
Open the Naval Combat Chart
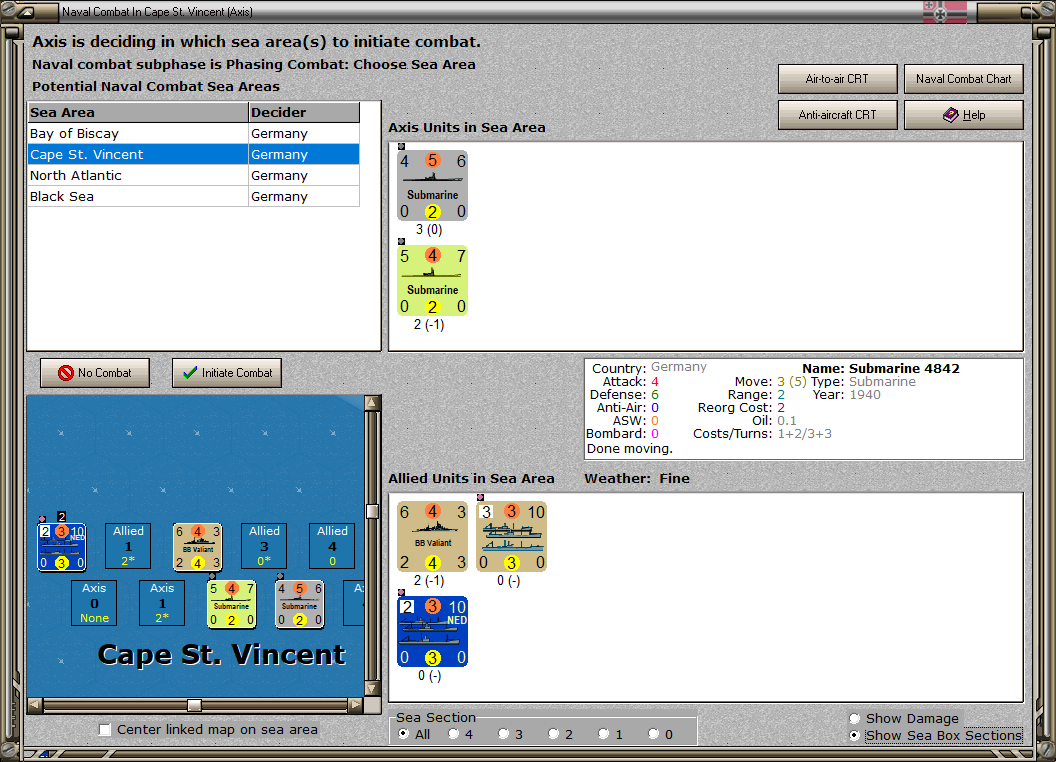pyautogui.click(x=964, y=79)
